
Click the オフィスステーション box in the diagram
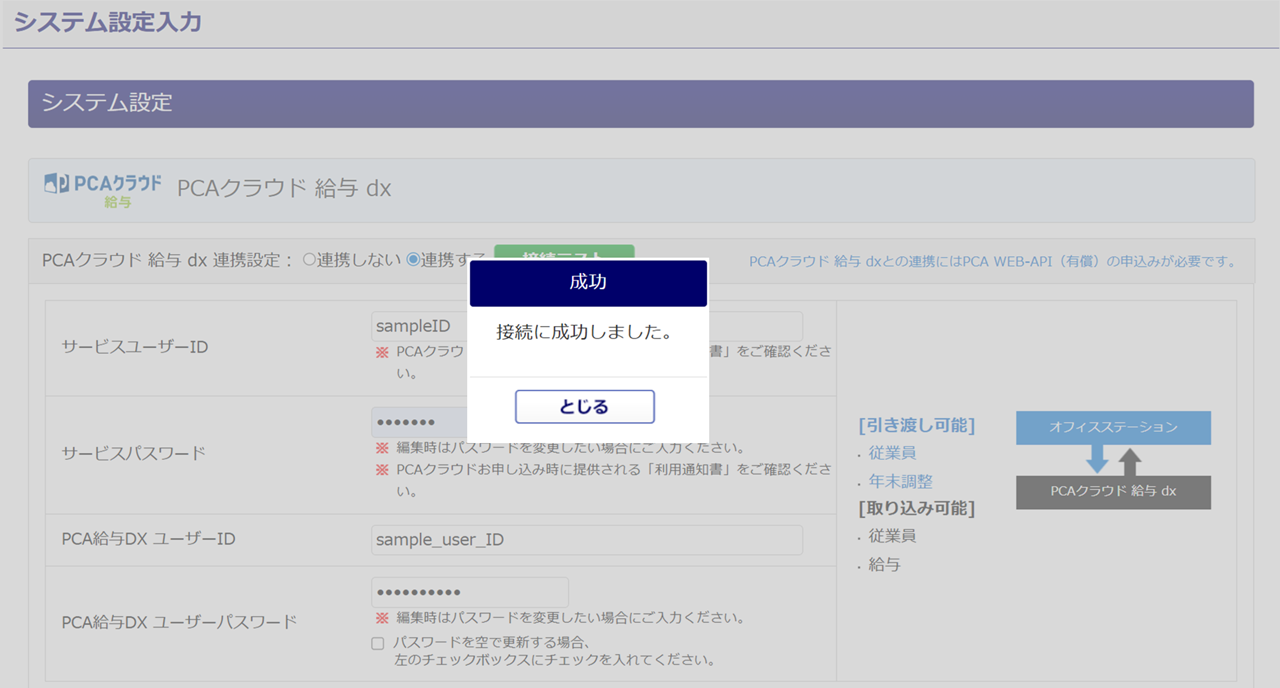pyautogui.click(x=1113, y=428)
